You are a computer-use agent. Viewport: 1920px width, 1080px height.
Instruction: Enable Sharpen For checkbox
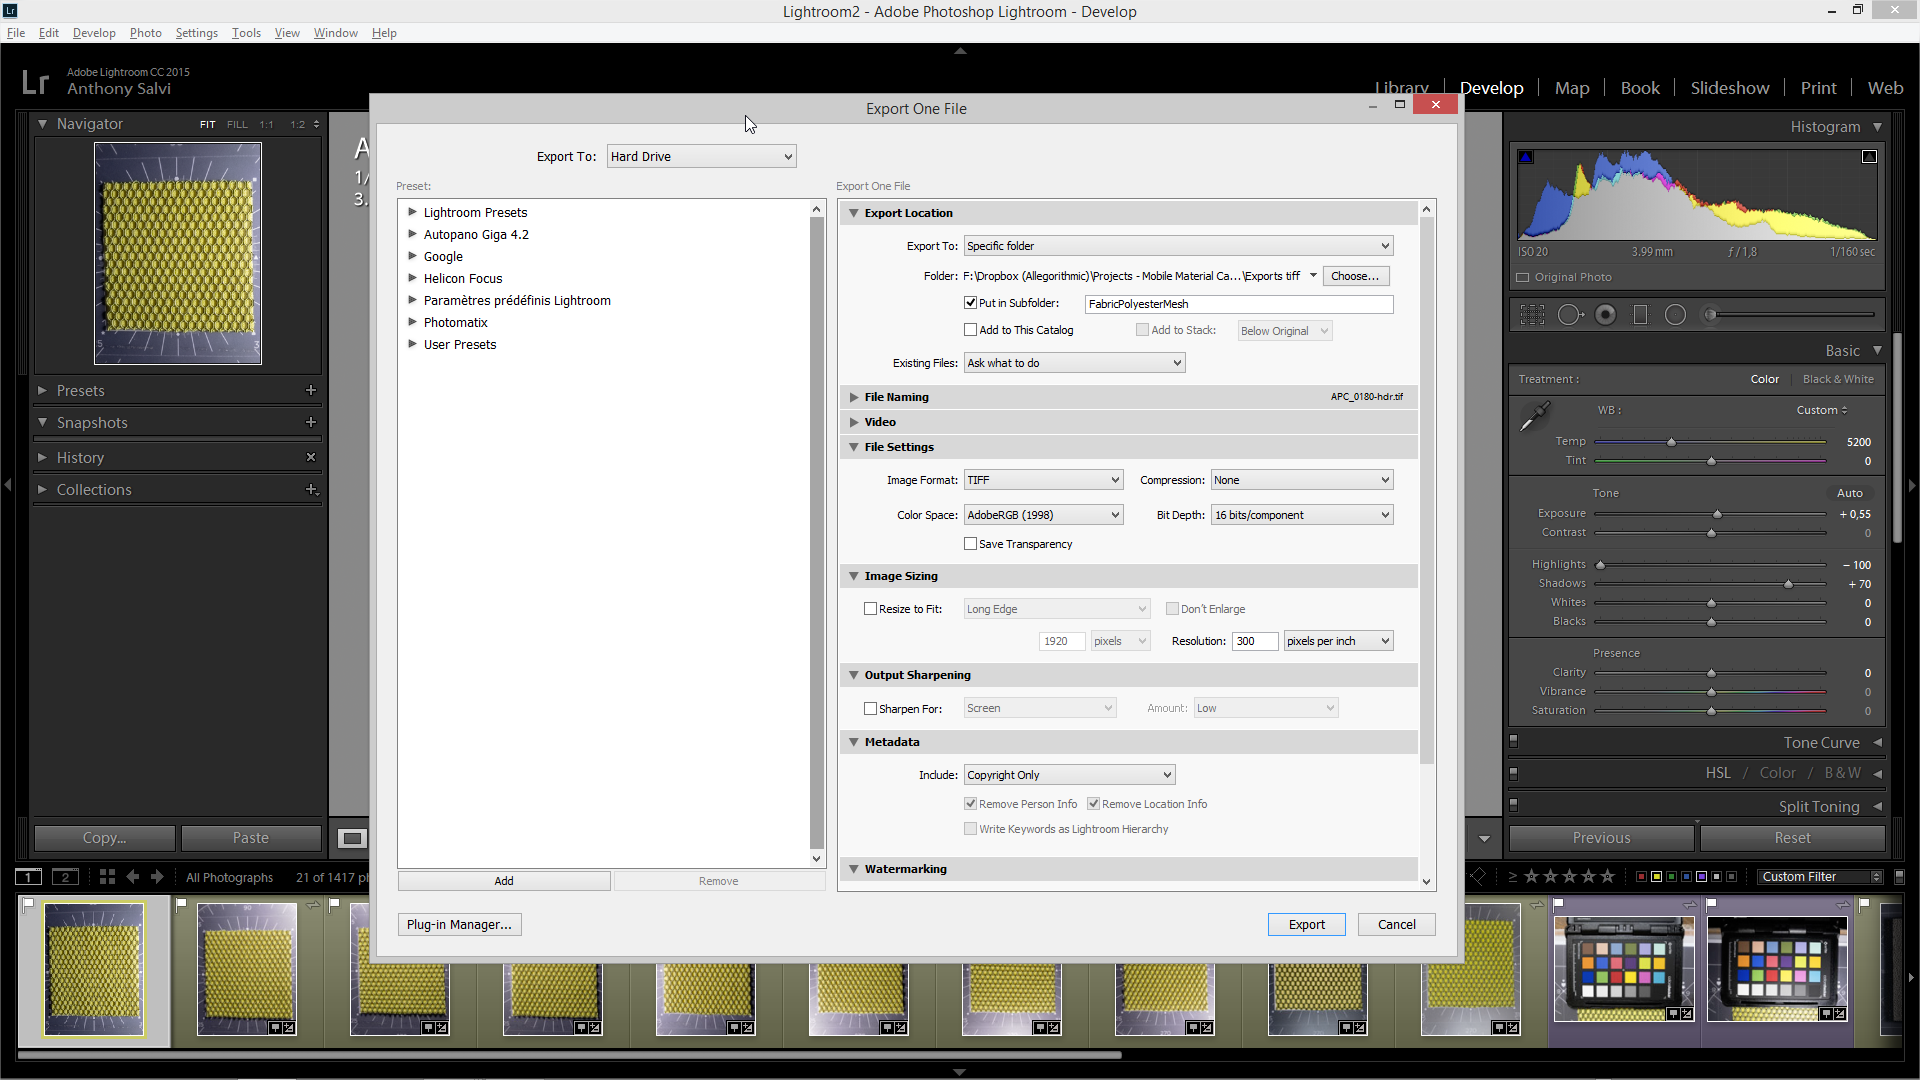pyautogui.click(x=870, y=709)
